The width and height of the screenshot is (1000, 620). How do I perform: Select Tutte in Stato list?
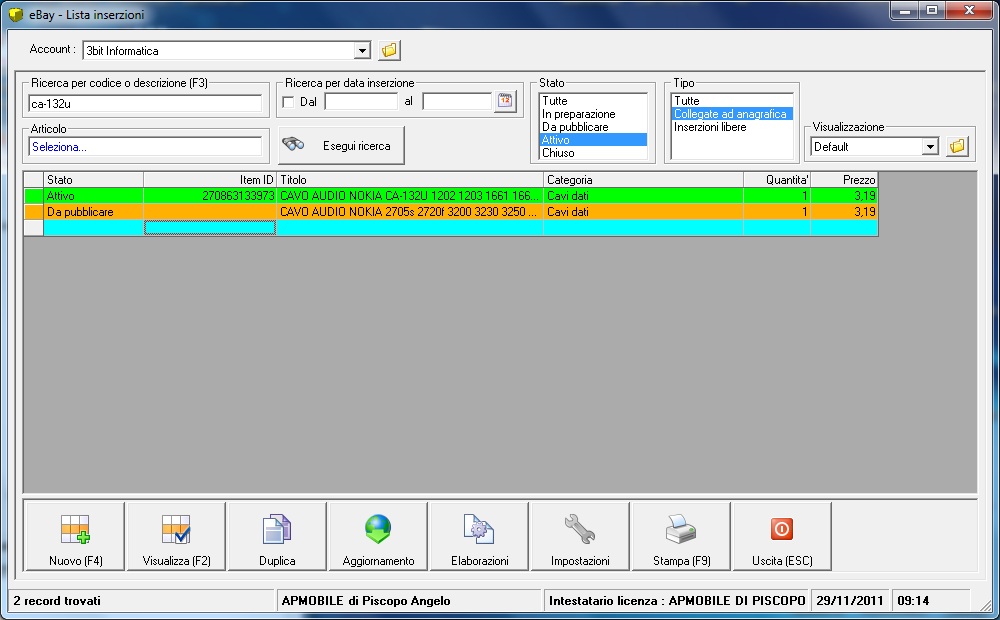click(x=593, y=101)
